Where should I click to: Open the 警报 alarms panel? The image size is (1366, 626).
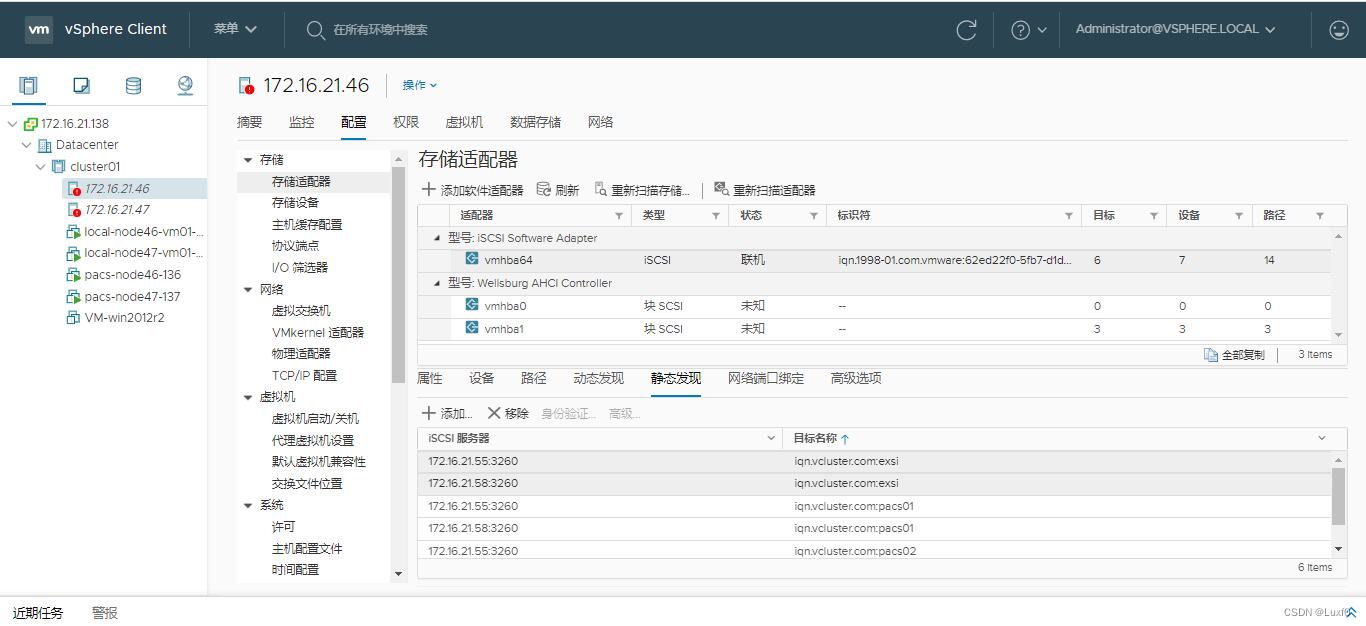pos(105,613)
